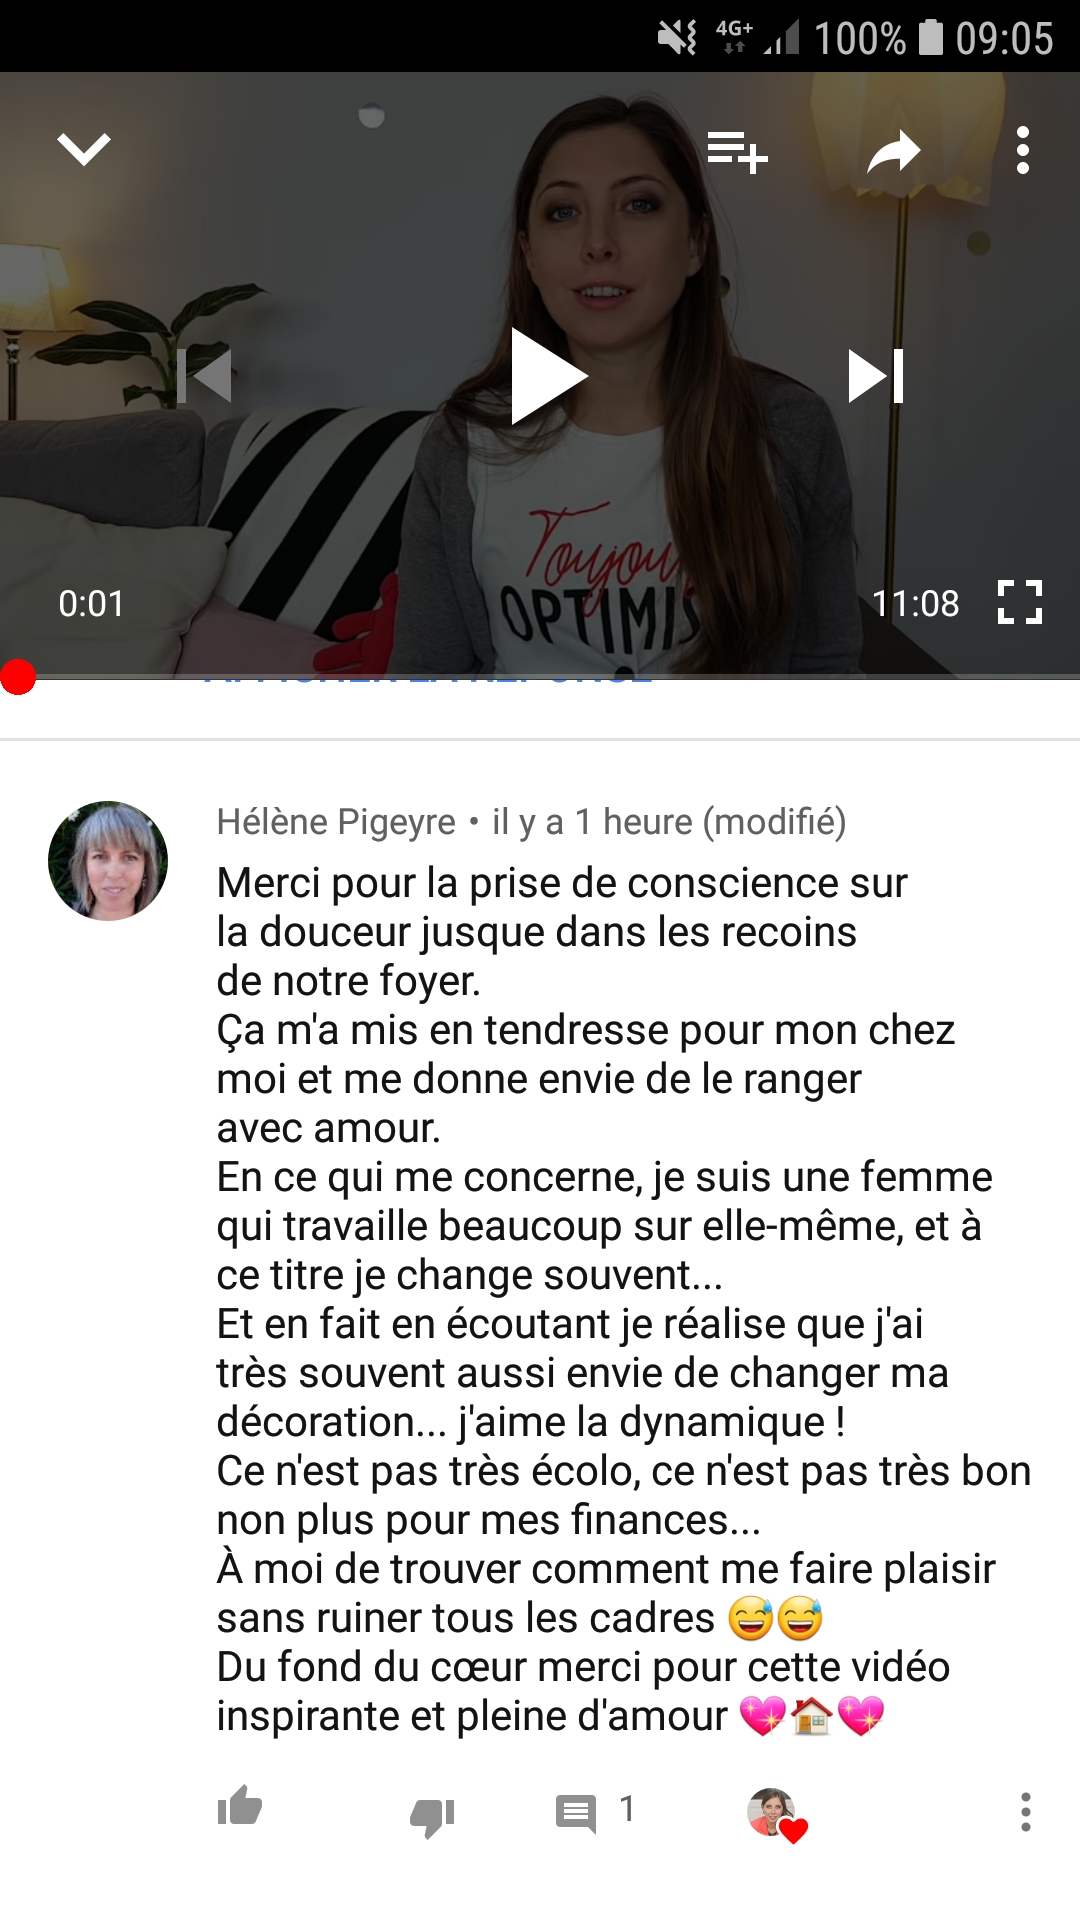This screenshot has width=1080, height=1920.
Task: Minimize the video player with the down chevron
Action: [84, 150]
